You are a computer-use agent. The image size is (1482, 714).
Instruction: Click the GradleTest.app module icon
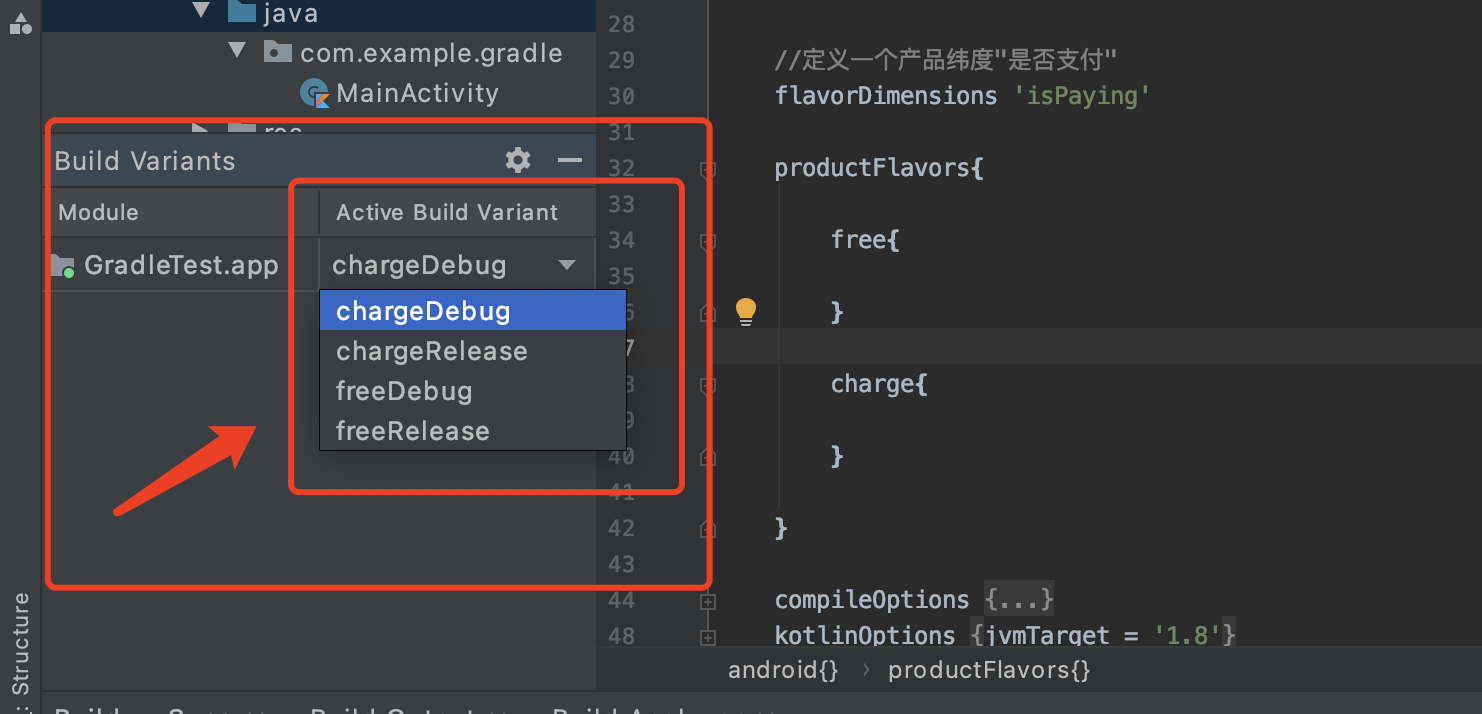[63, 267]
